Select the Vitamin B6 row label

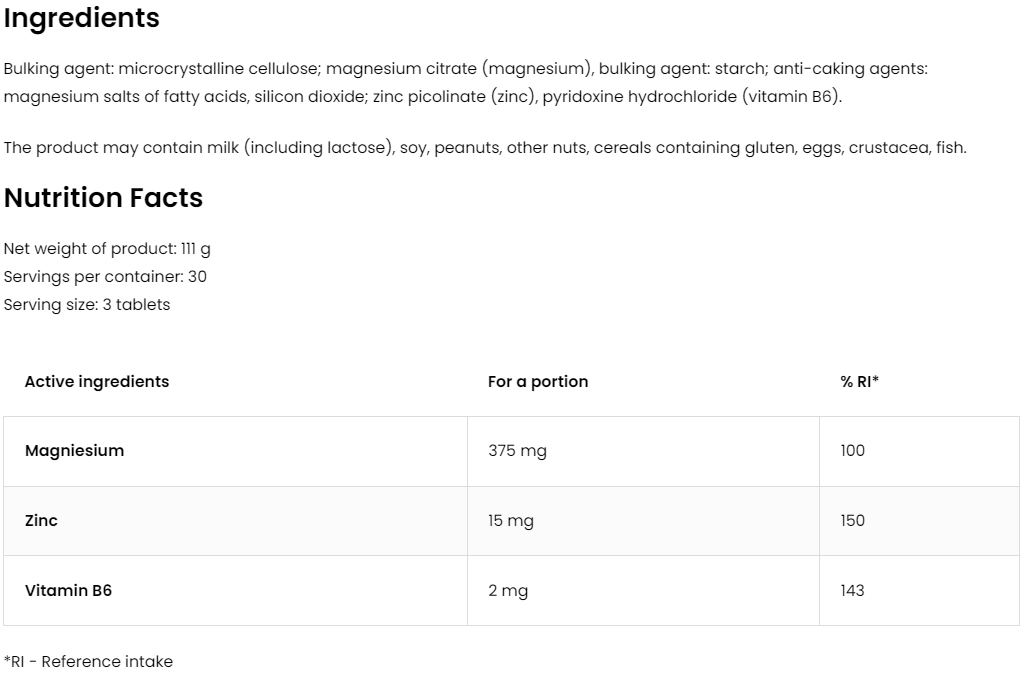(x=68, y=591)
